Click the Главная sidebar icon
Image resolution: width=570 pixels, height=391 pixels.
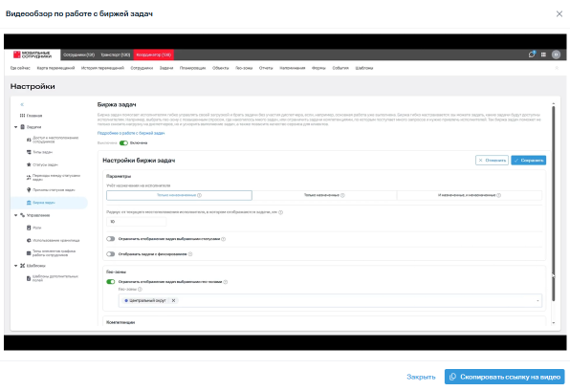(x=22, y=116)
